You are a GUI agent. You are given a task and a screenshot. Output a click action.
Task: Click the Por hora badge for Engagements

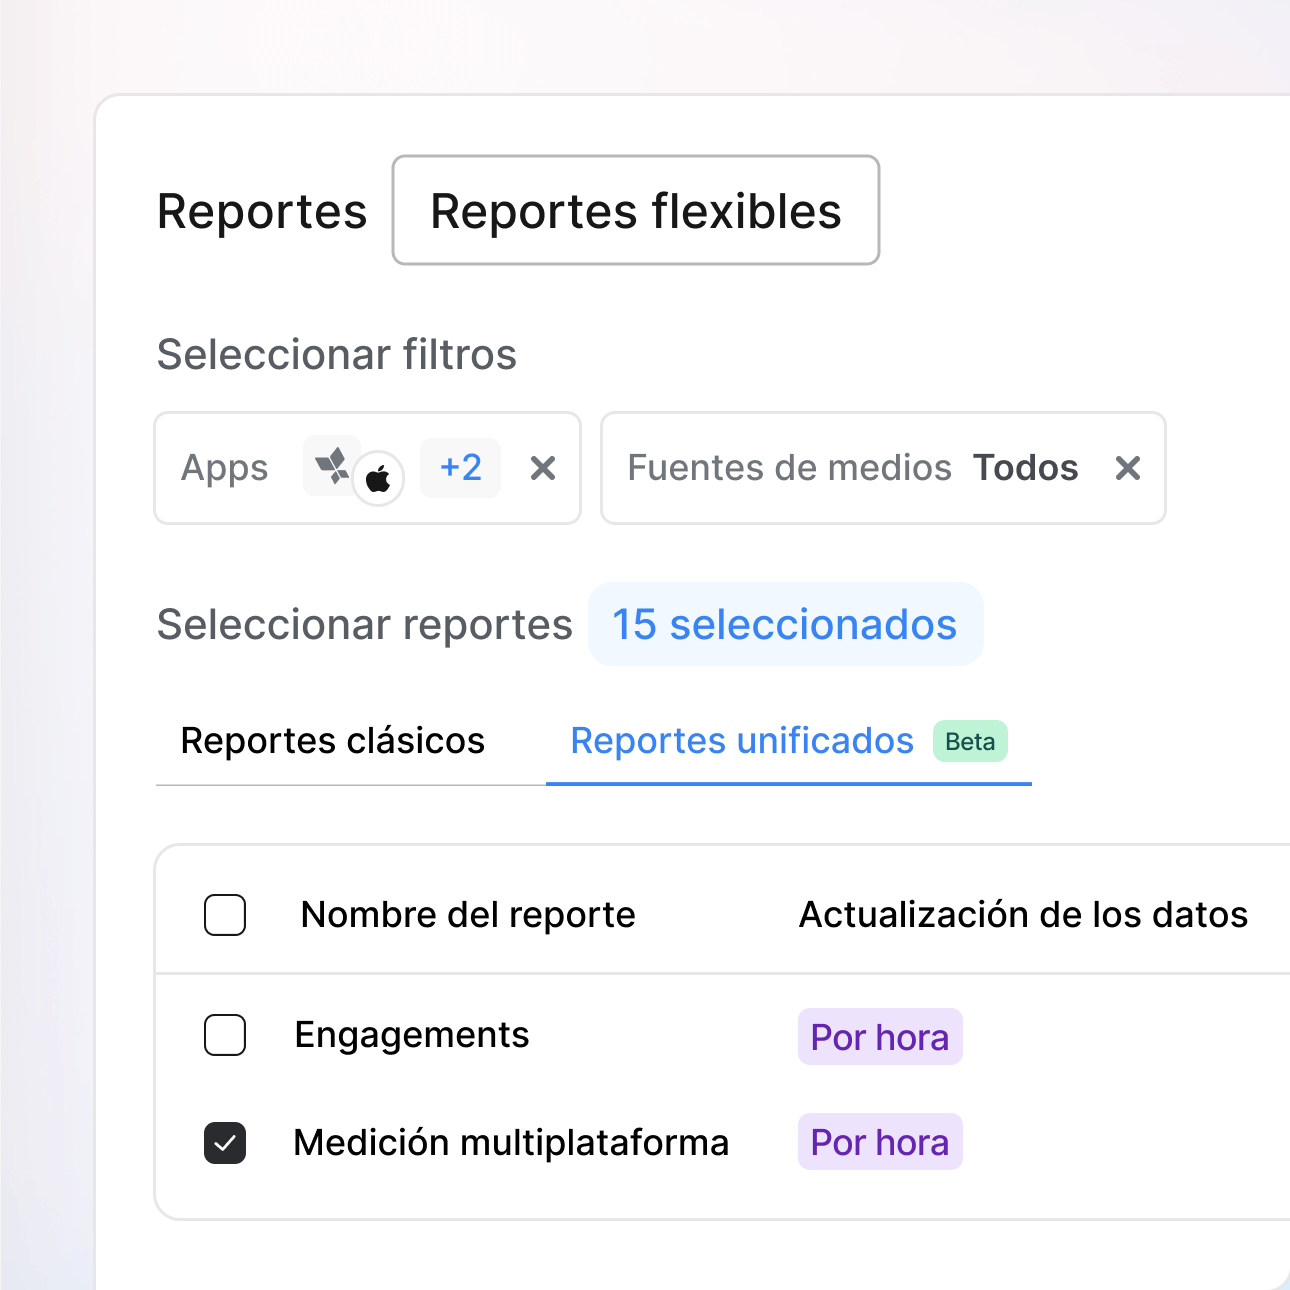tap(879, 1037)
